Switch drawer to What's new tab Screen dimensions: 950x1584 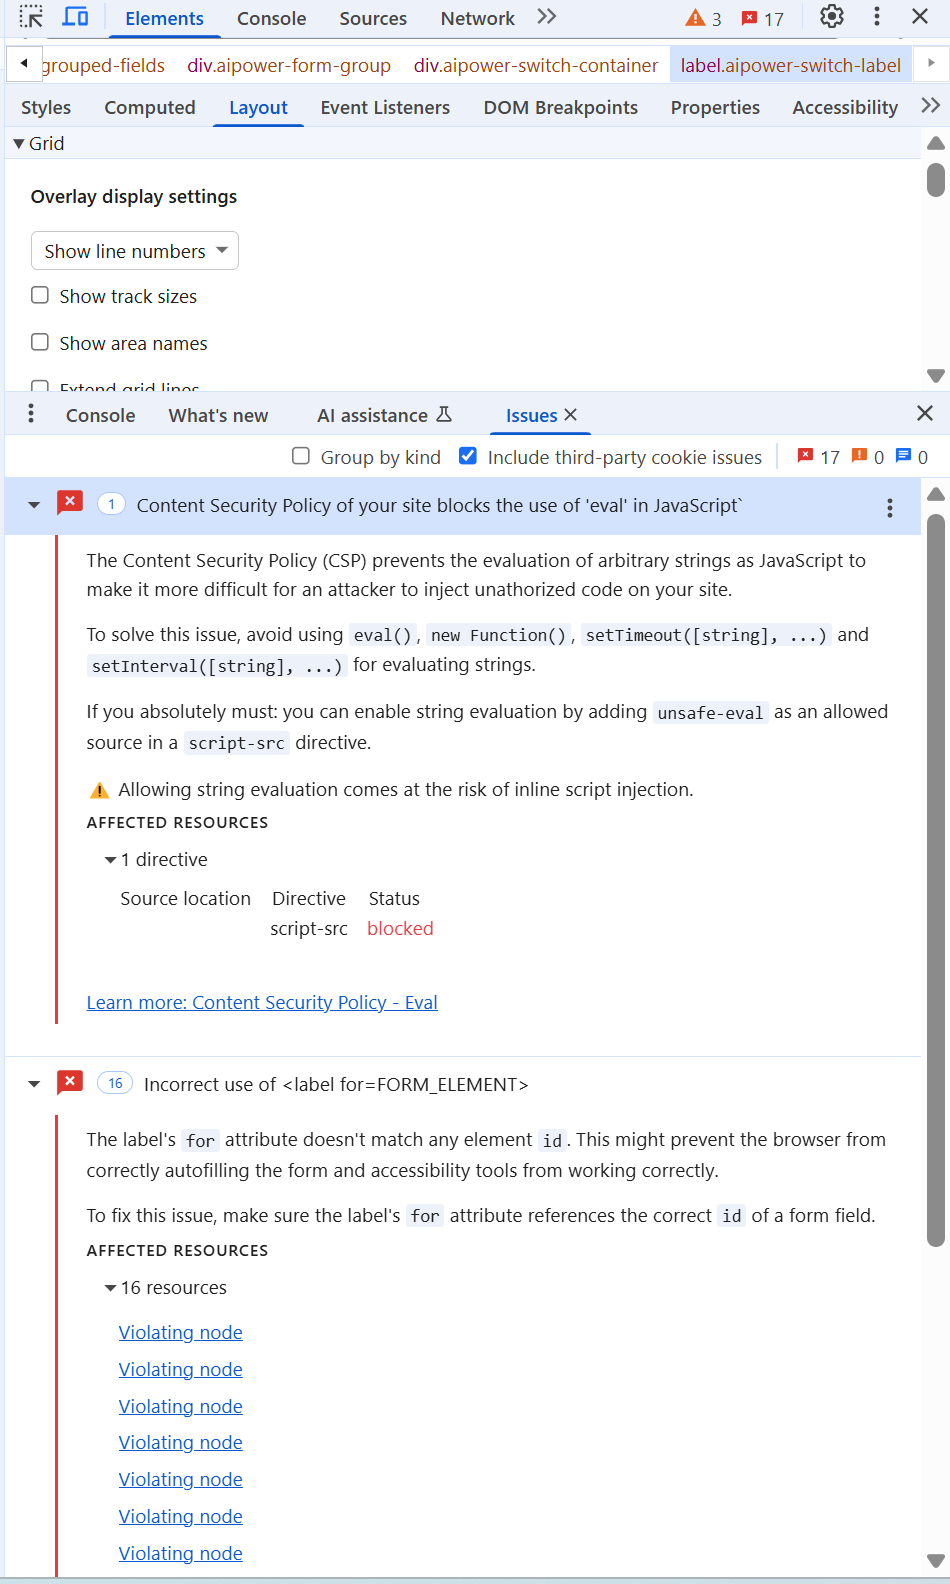[x=218, y=415]
